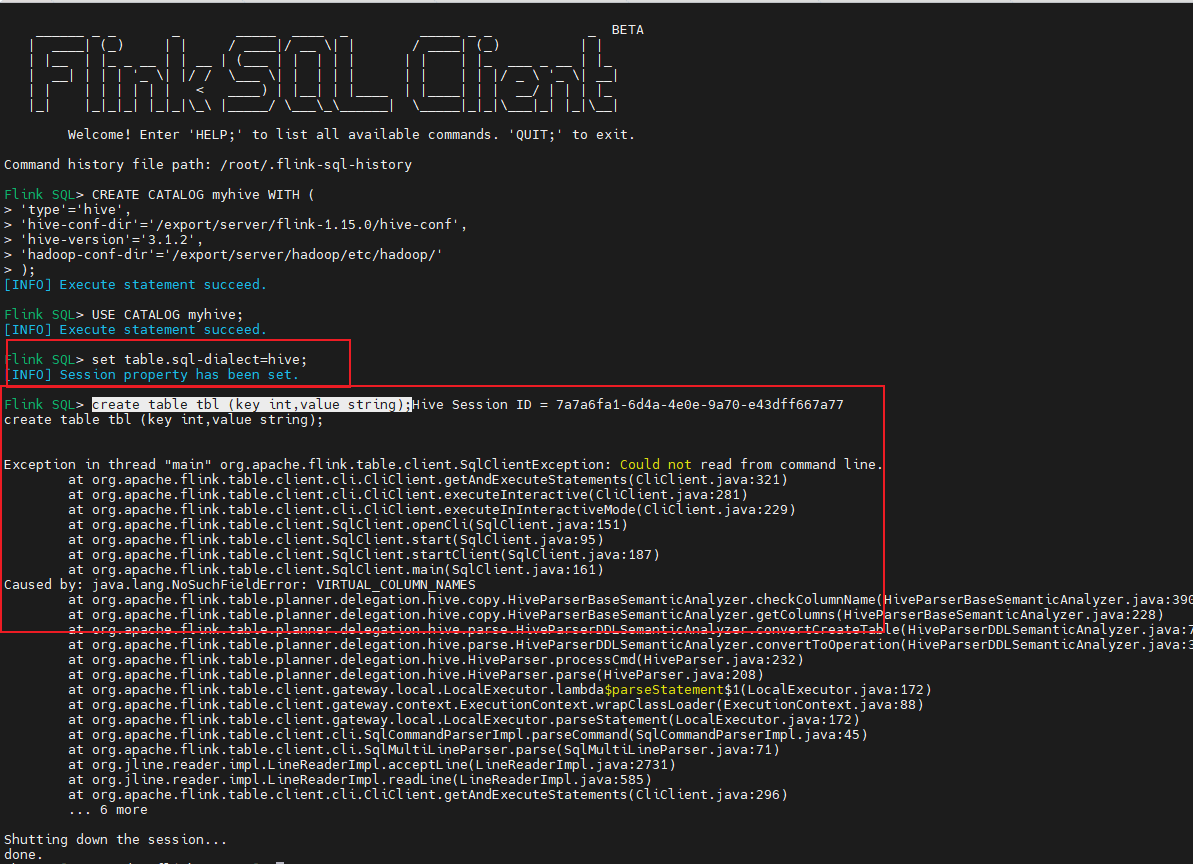This screenshot has height=864, width=1193.
Task: Click the 'USE CATALOG myhive;' command
Action: click(167, 315)
